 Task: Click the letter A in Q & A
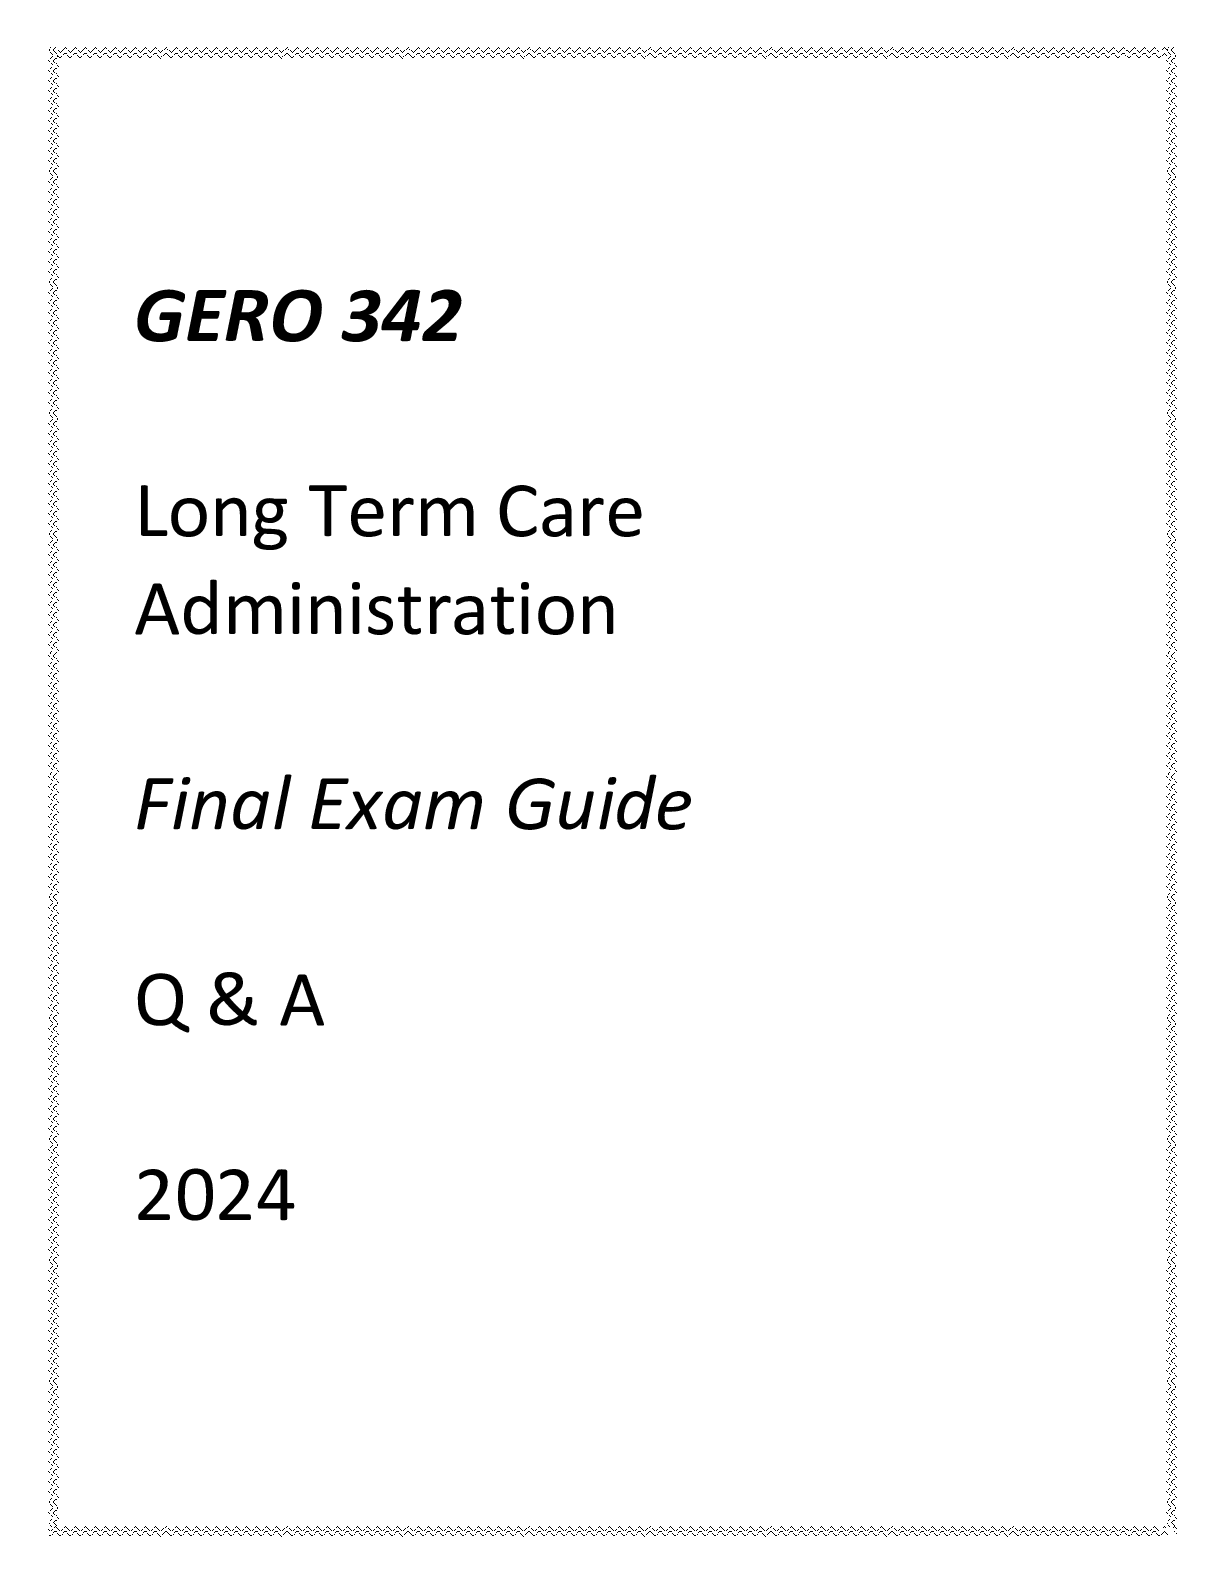pos(301,1002)
